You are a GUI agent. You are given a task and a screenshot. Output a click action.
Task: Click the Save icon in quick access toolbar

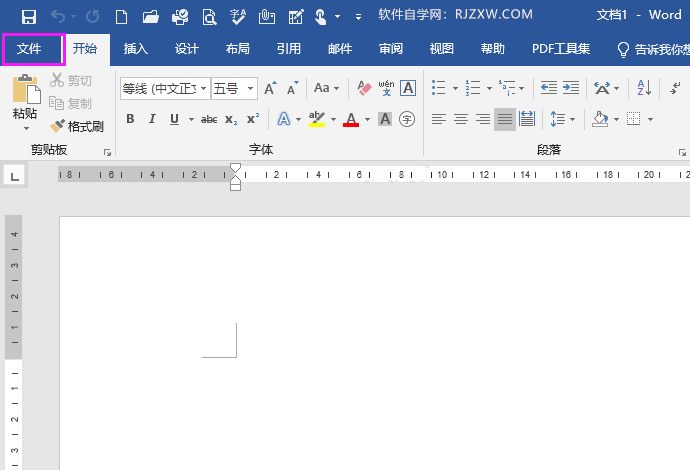(28, 16)
